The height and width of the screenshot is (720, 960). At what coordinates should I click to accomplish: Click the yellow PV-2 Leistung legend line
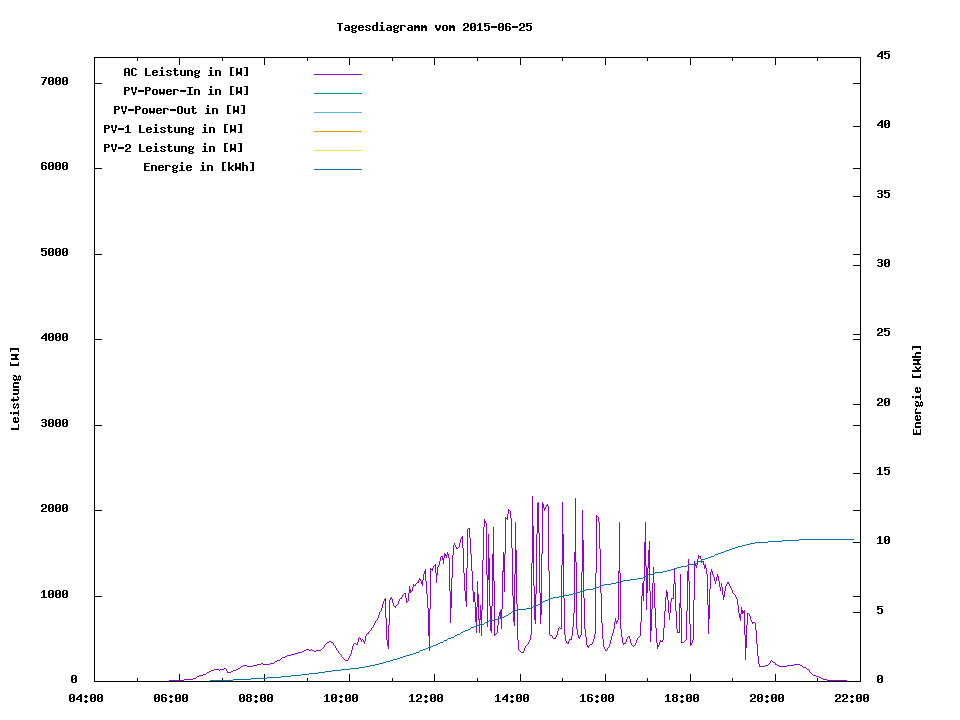pyautogui.click(x=337, y=150)
